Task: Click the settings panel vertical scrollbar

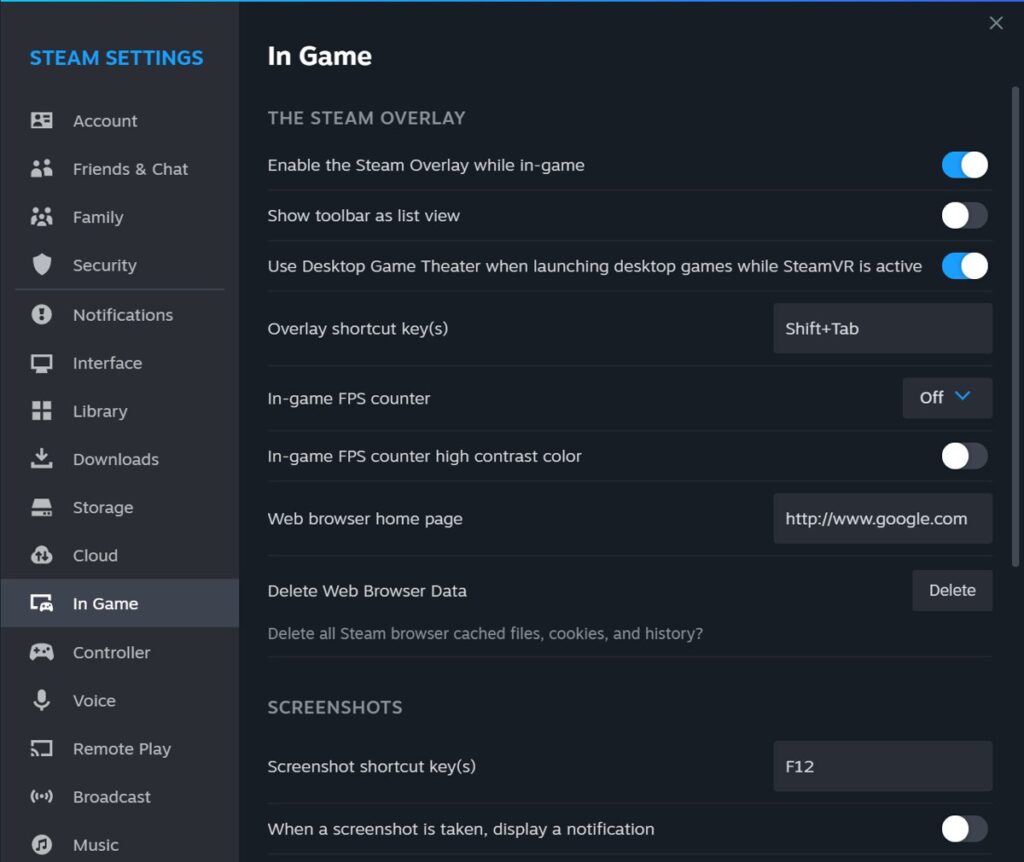Action: (x=1015, y=327)
